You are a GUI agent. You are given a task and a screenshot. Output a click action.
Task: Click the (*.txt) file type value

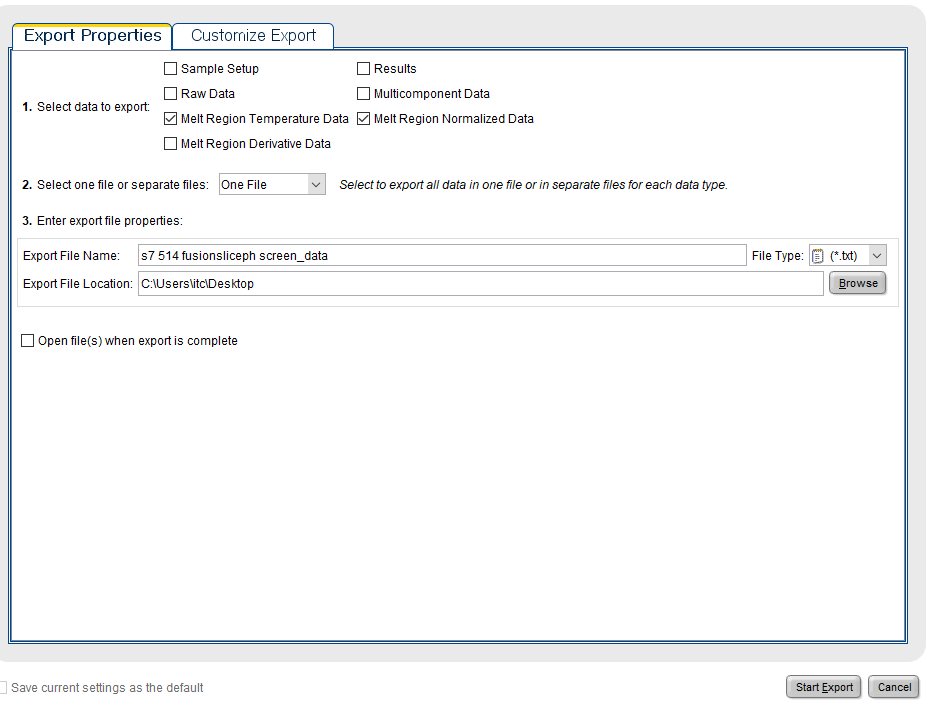click(844, 256)
